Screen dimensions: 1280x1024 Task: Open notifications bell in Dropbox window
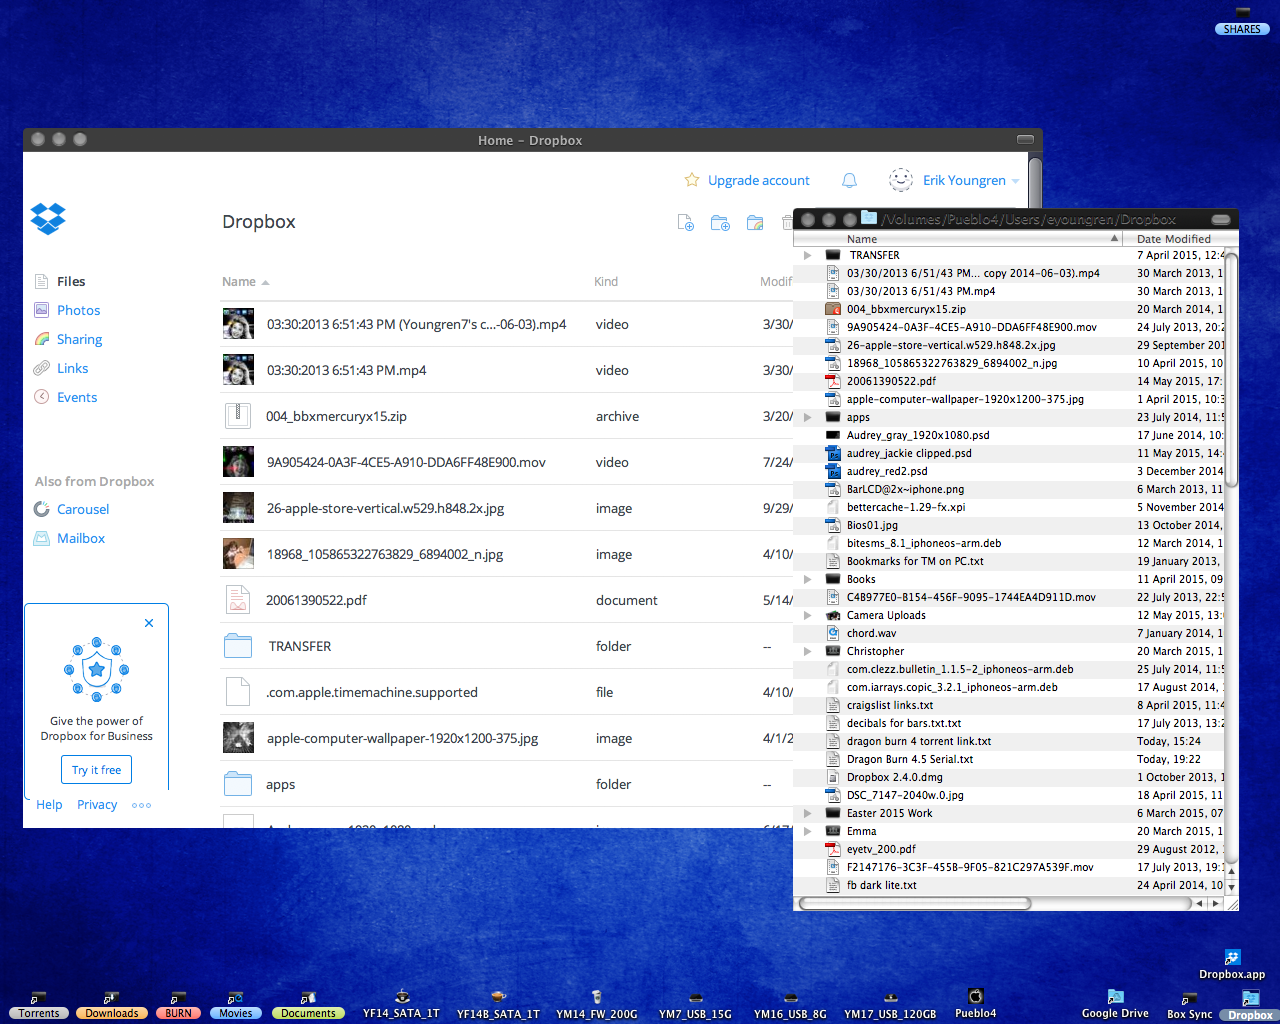pyautogui.click(x=849, y=180)
